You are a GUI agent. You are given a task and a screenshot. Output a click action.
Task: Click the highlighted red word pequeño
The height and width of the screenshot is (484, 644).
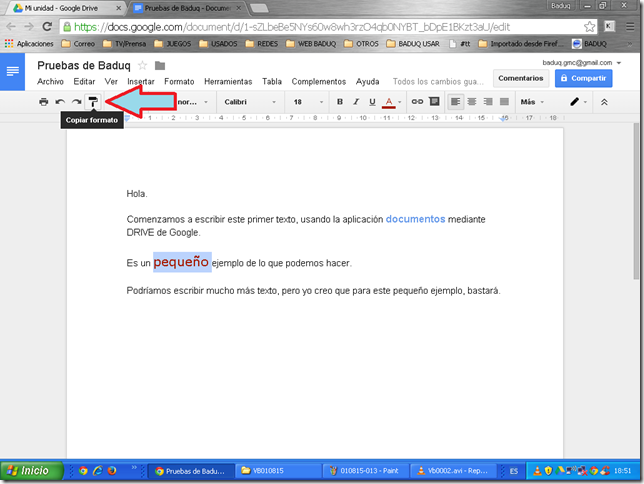(181, 262)
